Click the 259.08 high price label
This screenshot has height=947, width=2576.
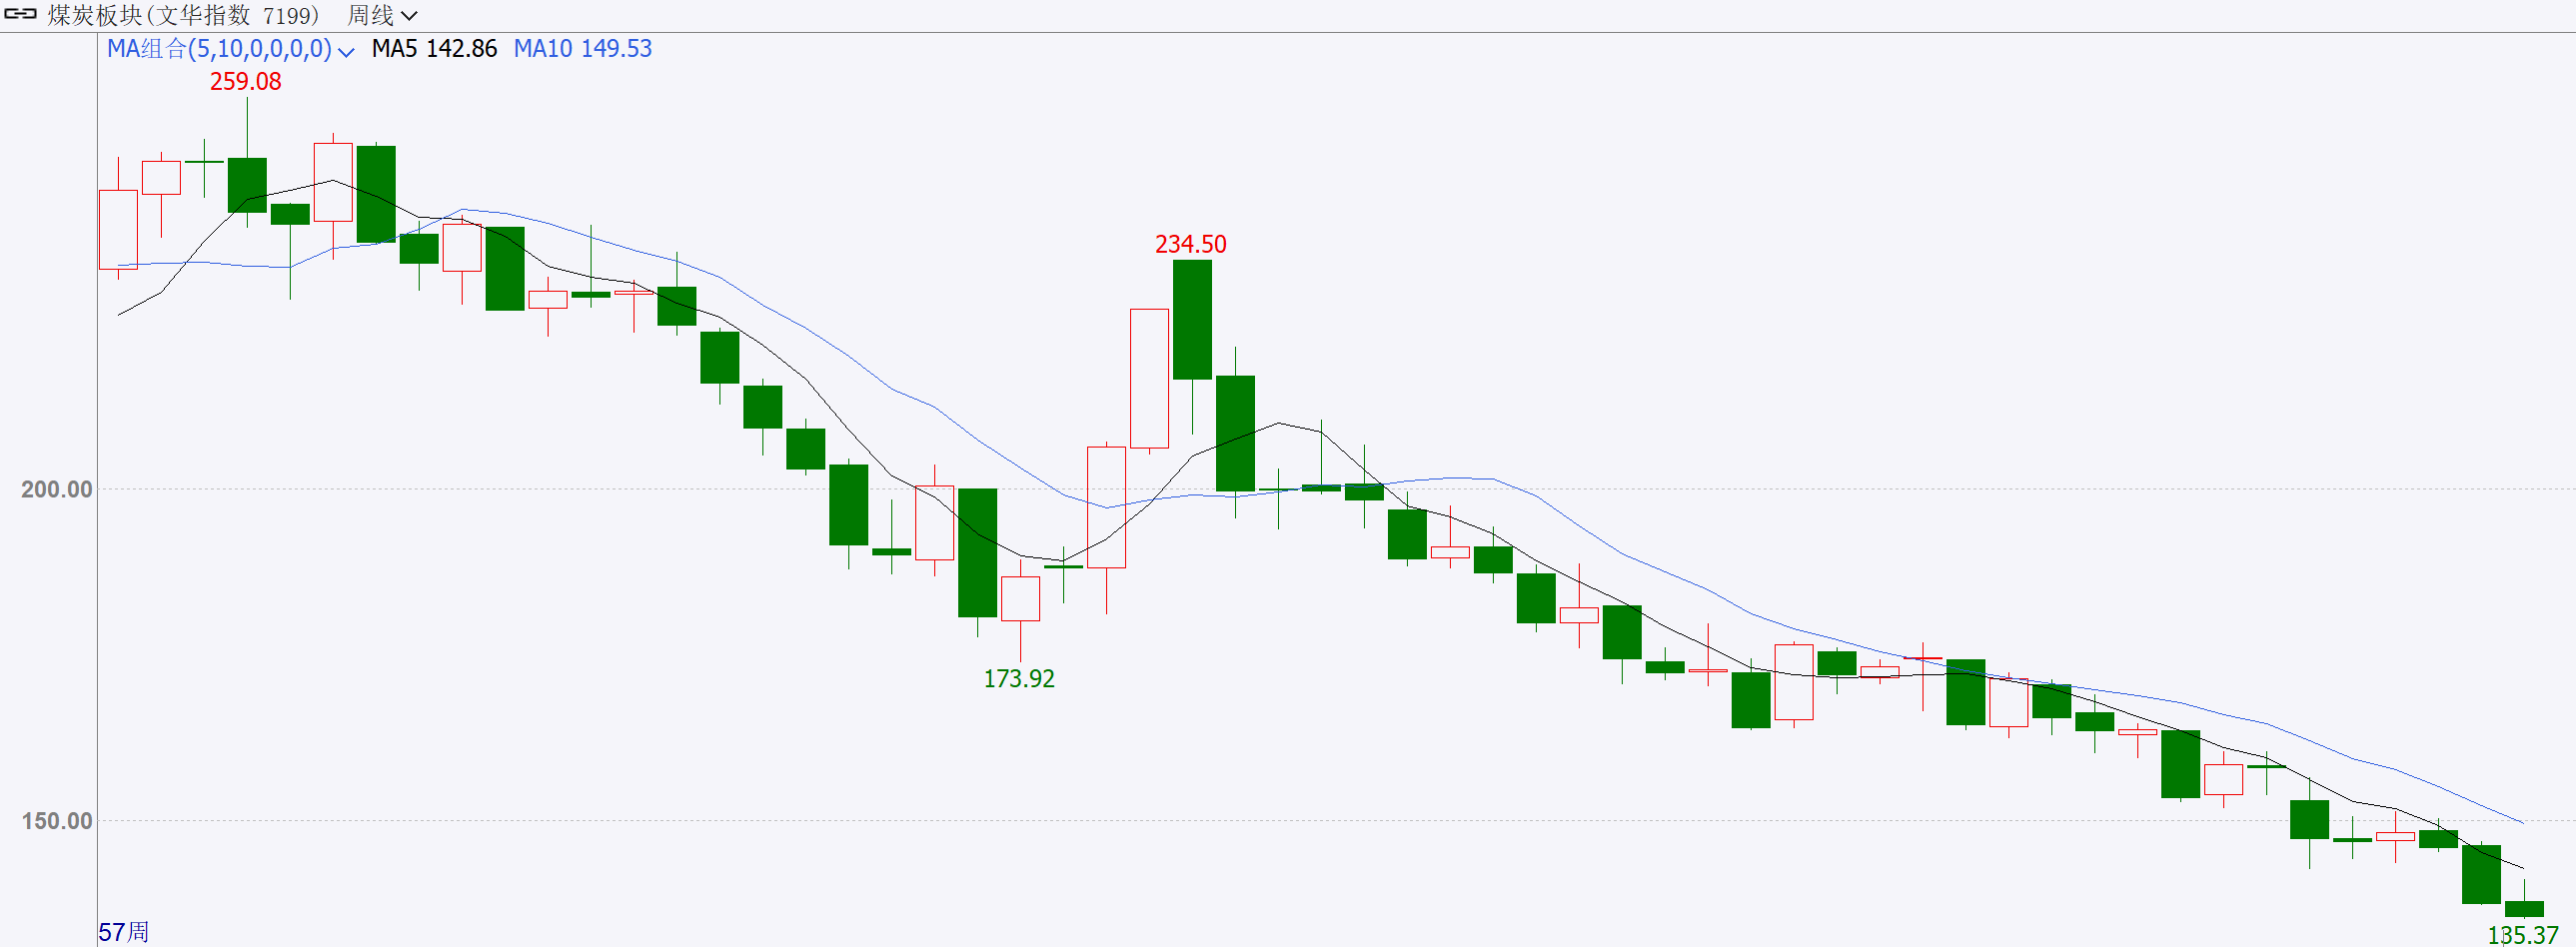click(245, 82)
